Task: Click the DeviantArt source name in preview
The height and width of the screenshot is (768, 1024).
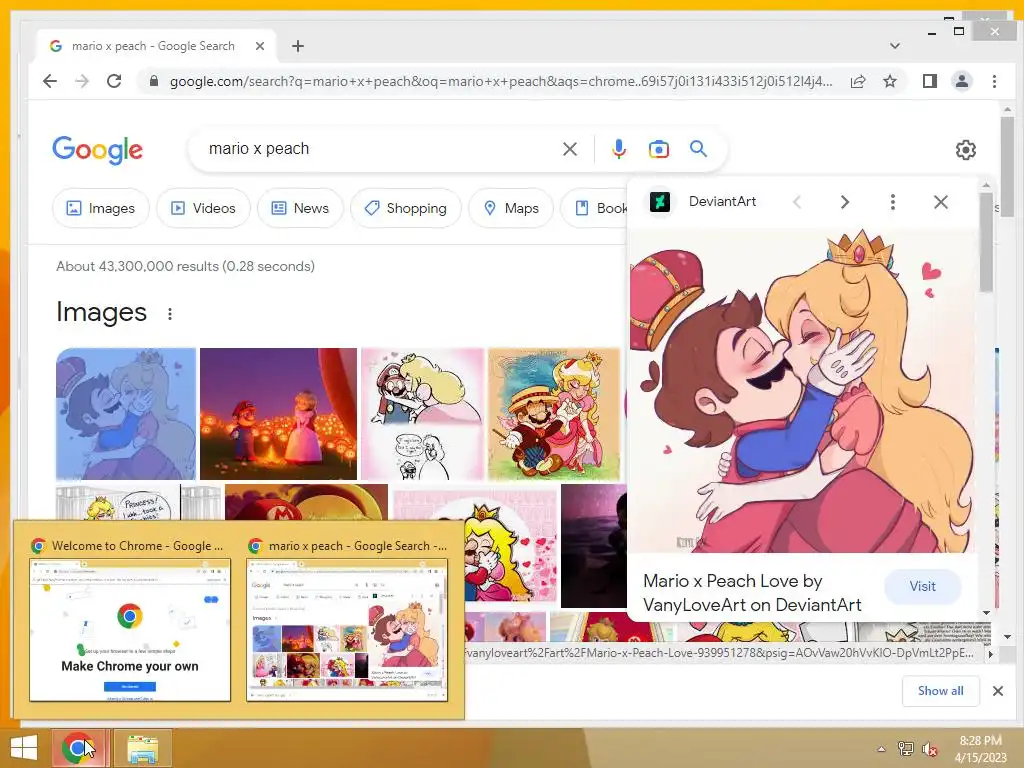Action: [722, 202]
